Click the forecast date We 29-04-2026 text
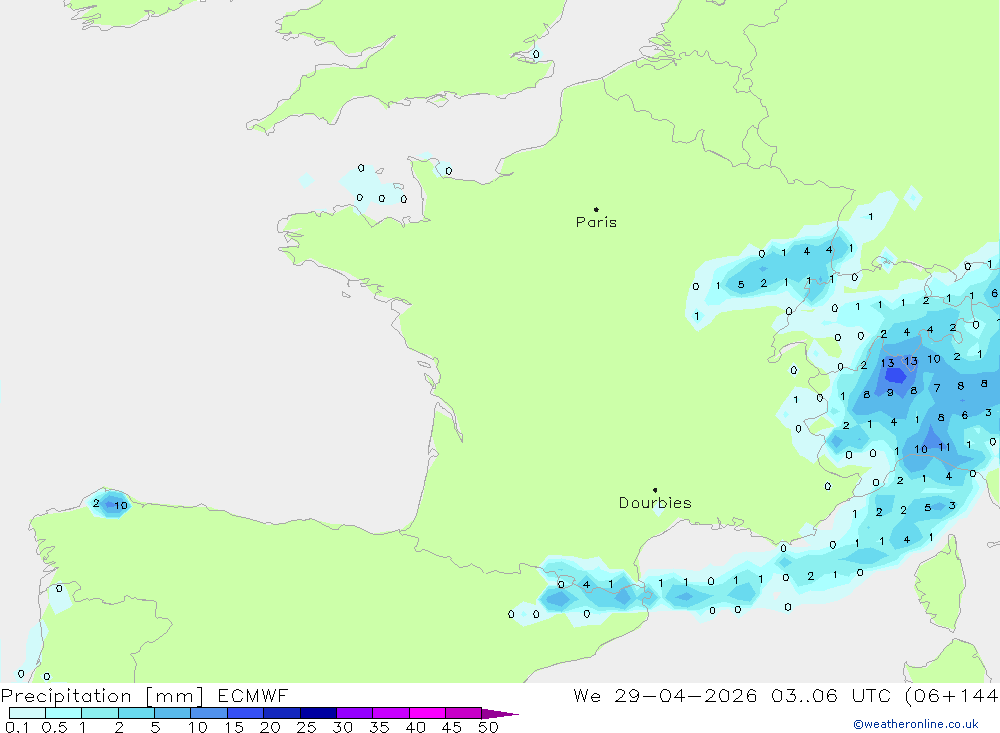Image resolution: width=1000 pixels, height=733 pixels. click(665, 695)
